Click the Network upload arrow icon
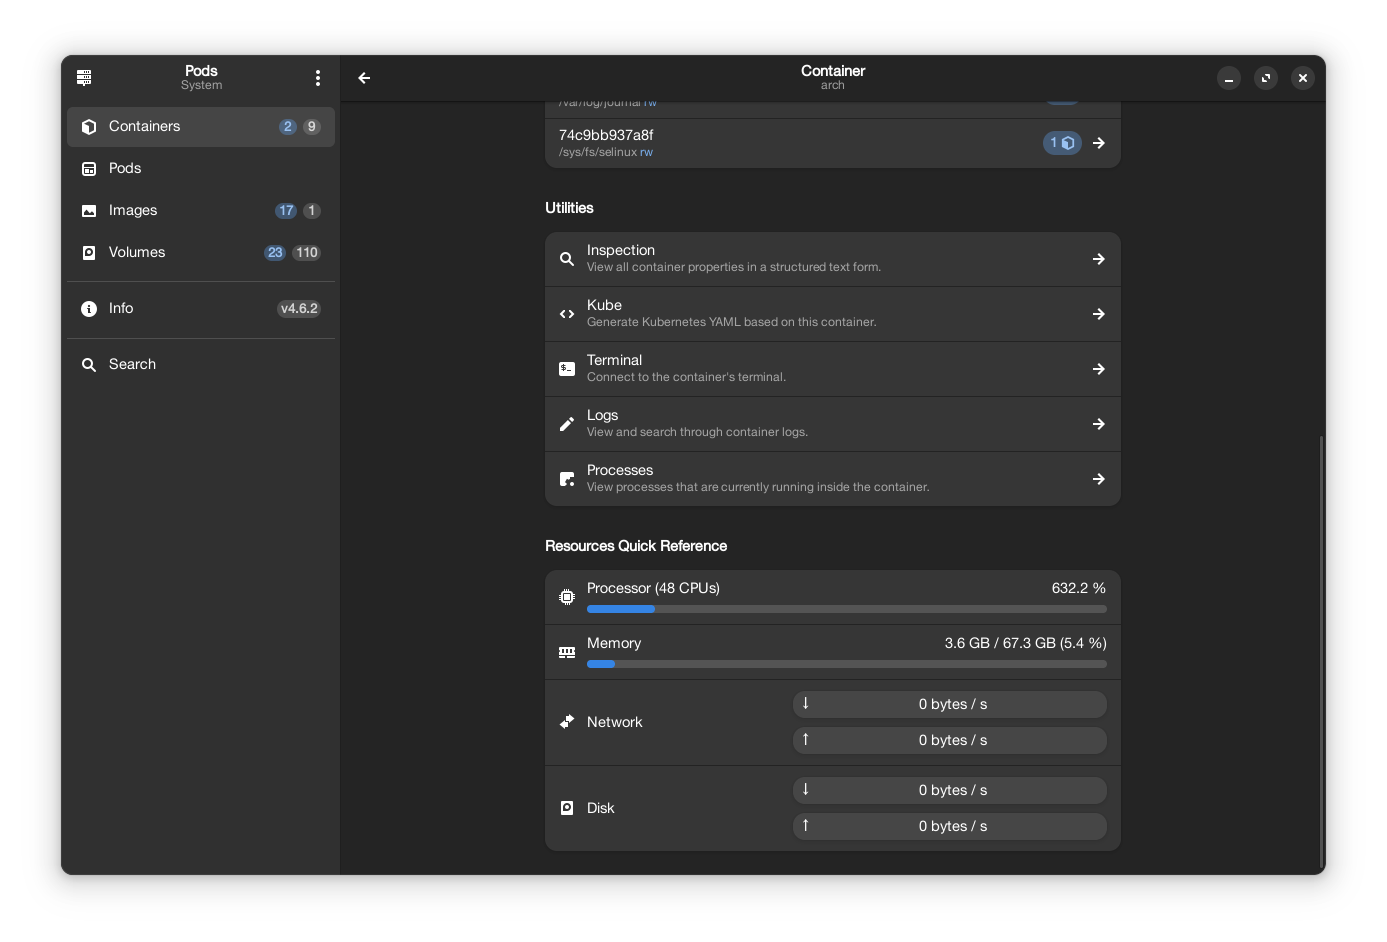This screenshot has height=942, width=1387. 805,739
